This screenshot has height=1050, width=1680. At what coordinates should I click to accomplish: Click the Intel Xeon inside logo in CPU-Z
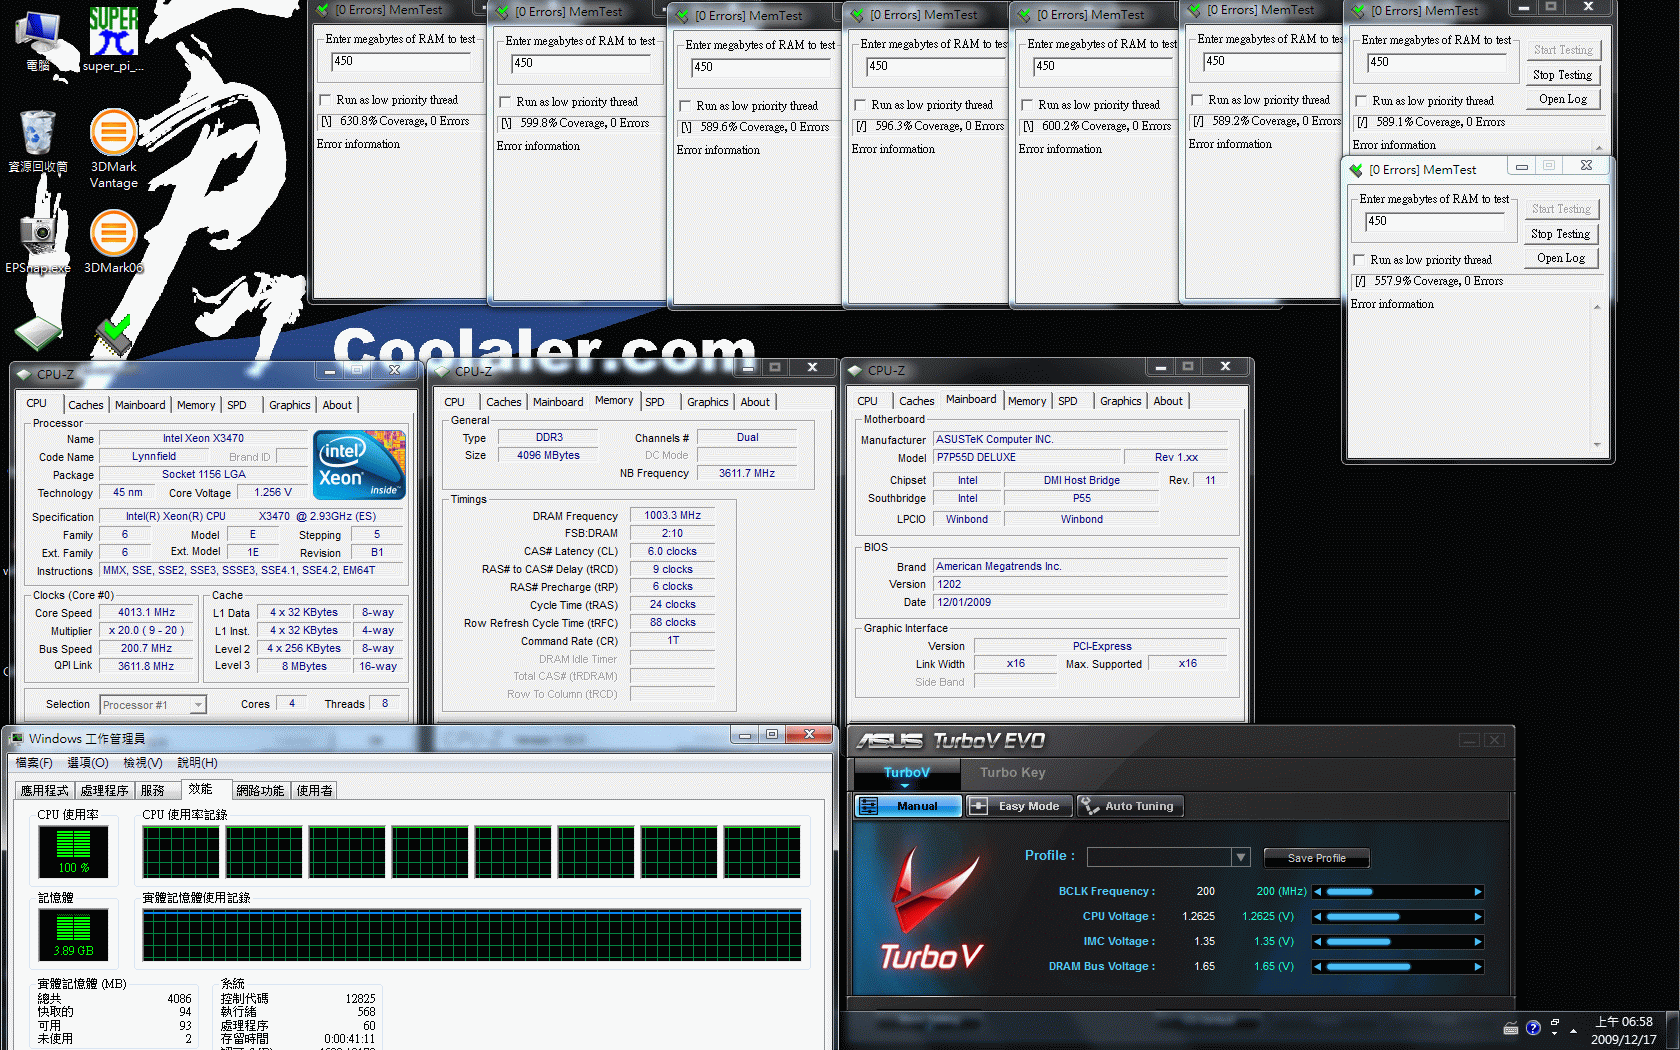(359, 464)
